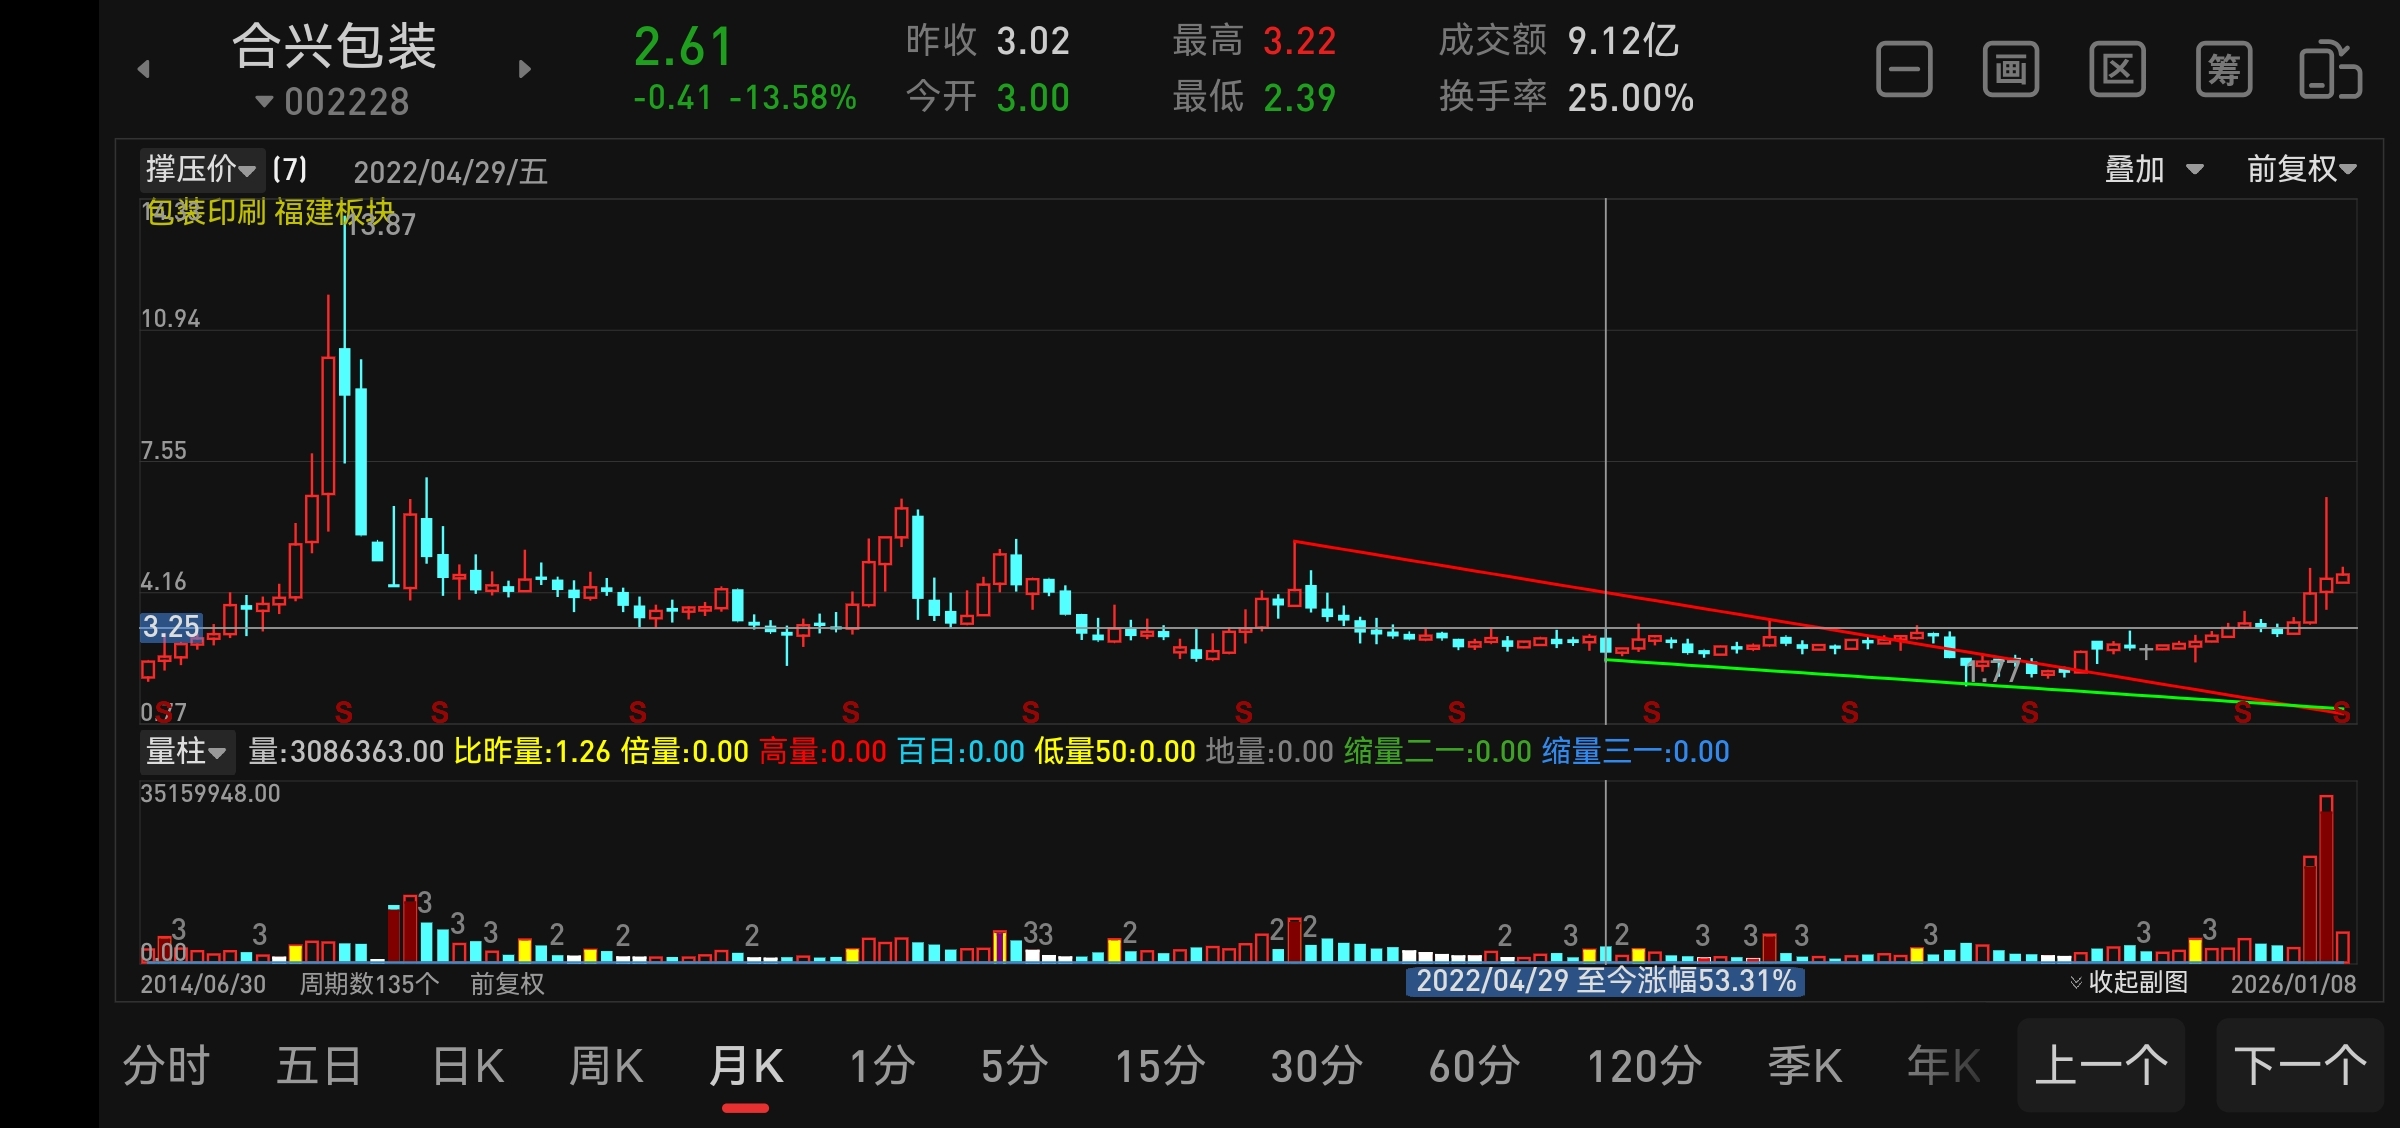Open the 量柱 volume indicator dropdown
The width and height of the screenshot is (2400, 1128).
click(186, 751)
